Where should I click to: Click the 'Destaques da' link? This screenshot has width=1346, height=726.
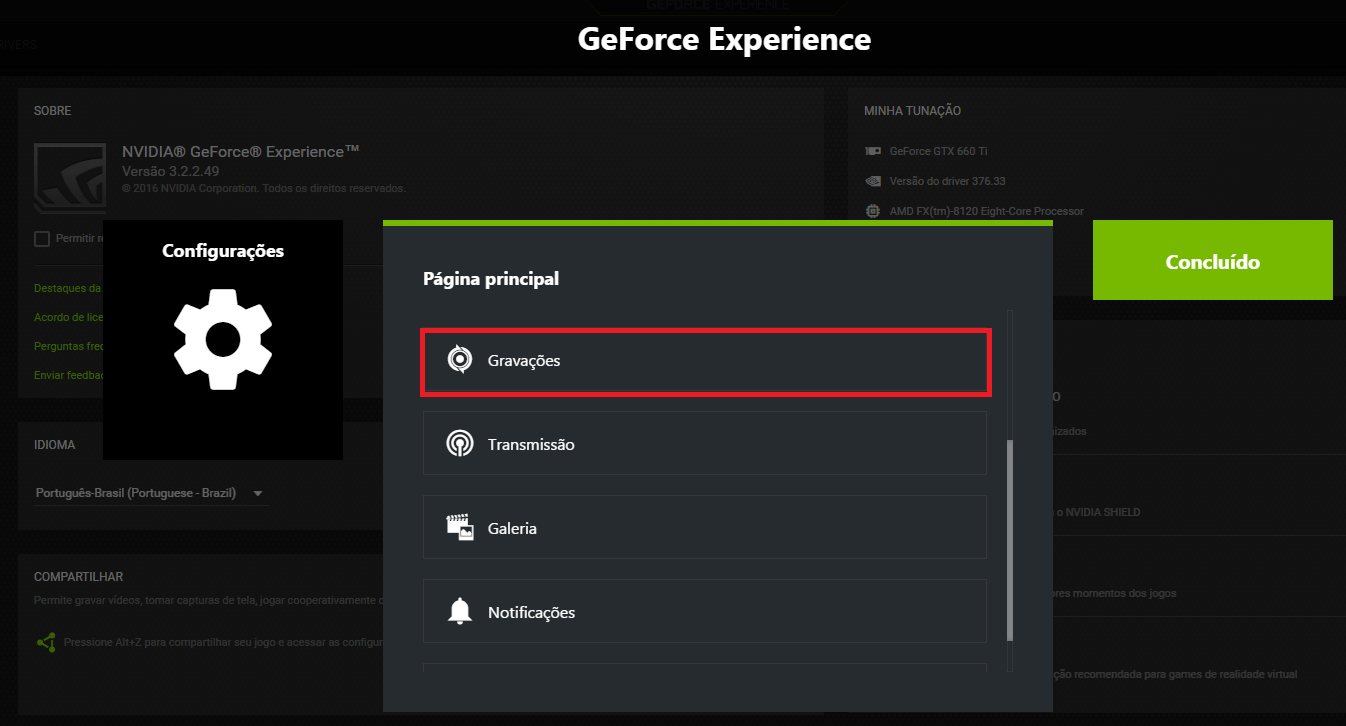(x=68, y=288)
